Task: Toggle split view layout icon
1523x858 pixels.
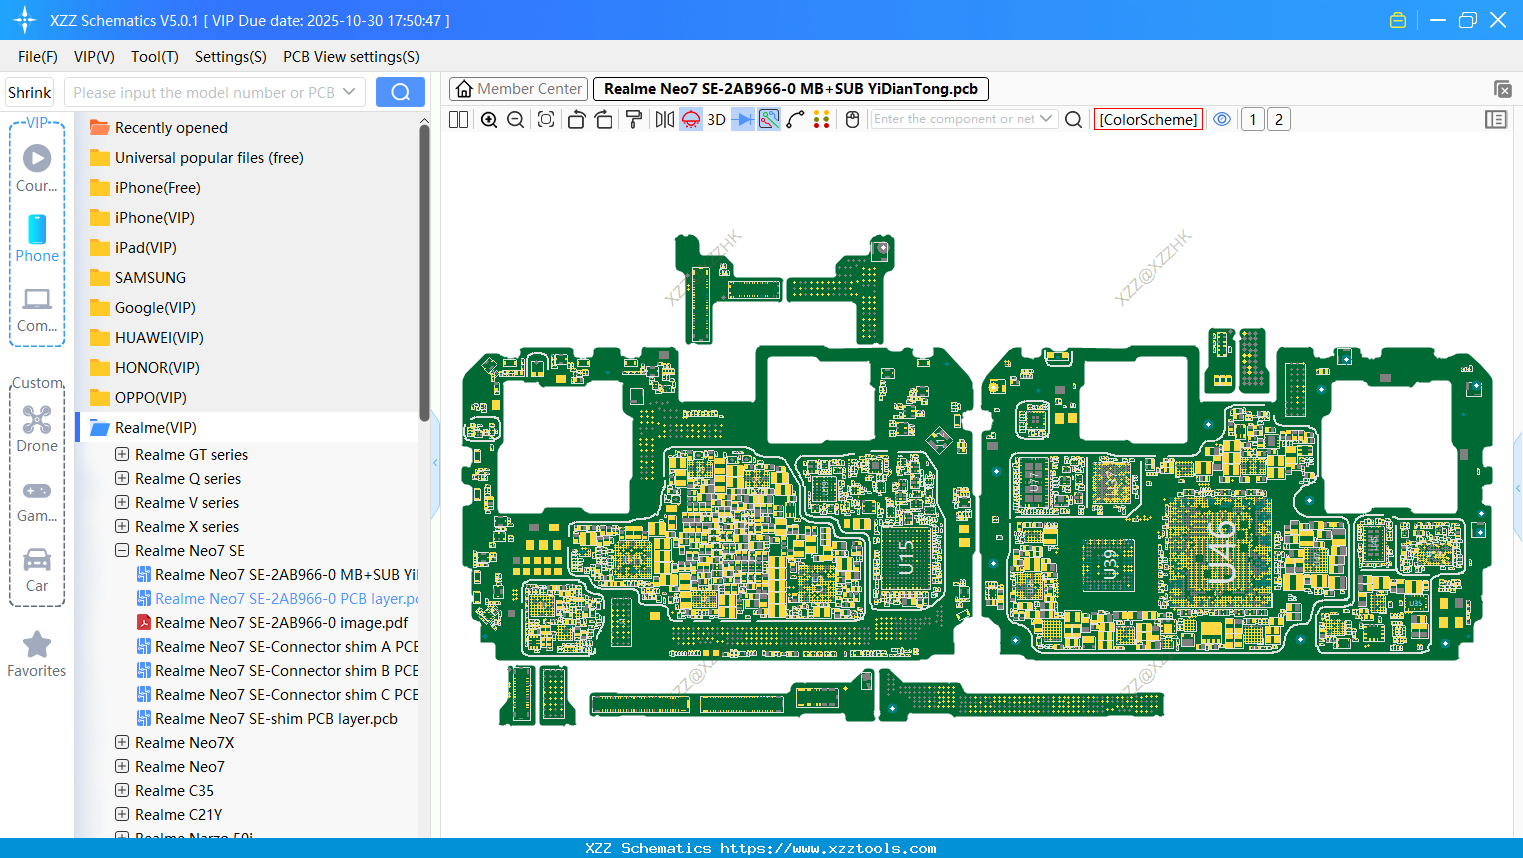Action: (458, 119)
